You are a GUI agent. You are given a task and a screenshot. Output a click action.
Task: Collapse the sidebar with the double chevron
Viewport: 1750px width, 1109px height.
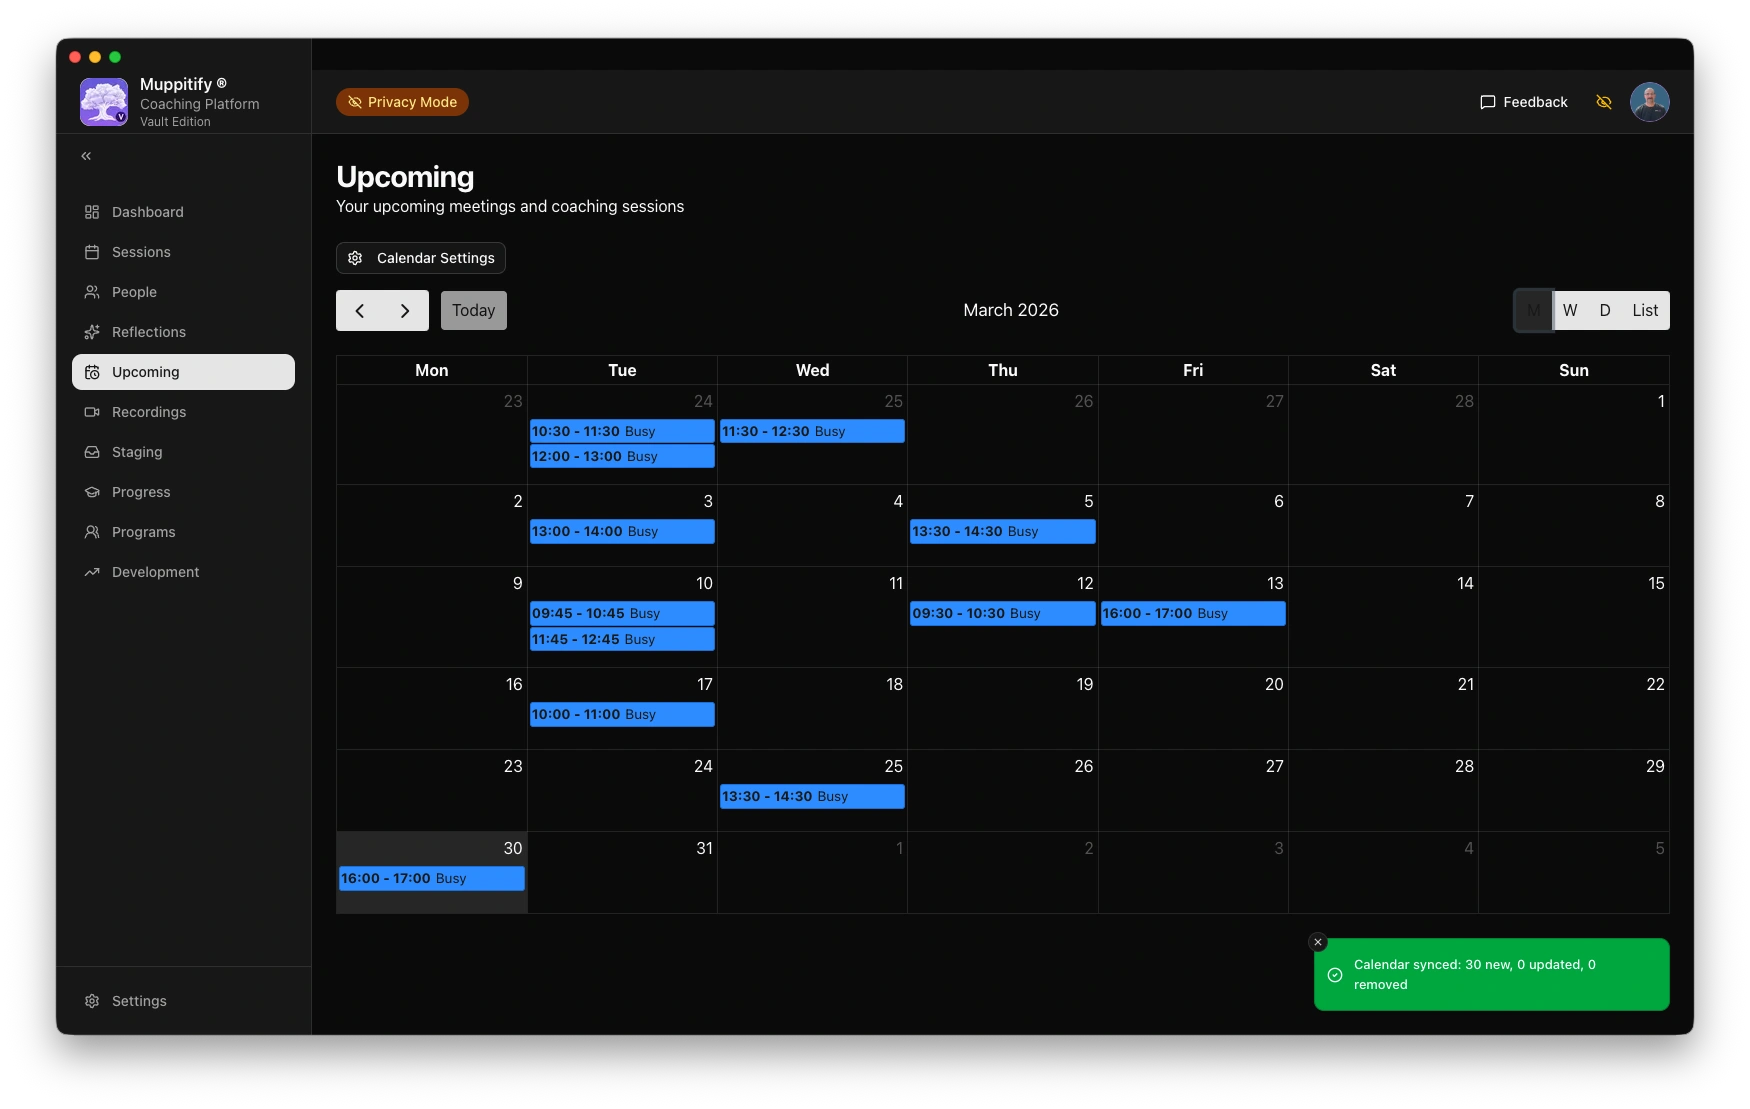coord(86,156)
